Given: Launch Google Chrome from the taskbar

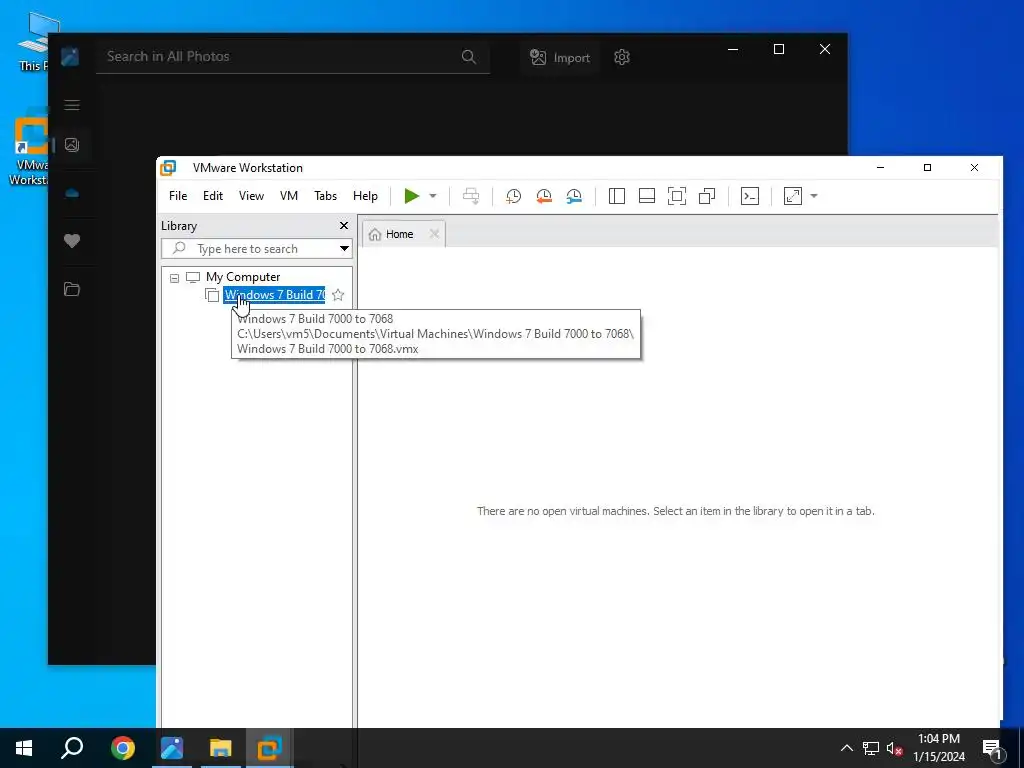Looking at the screenshot, I should [123, 748].
